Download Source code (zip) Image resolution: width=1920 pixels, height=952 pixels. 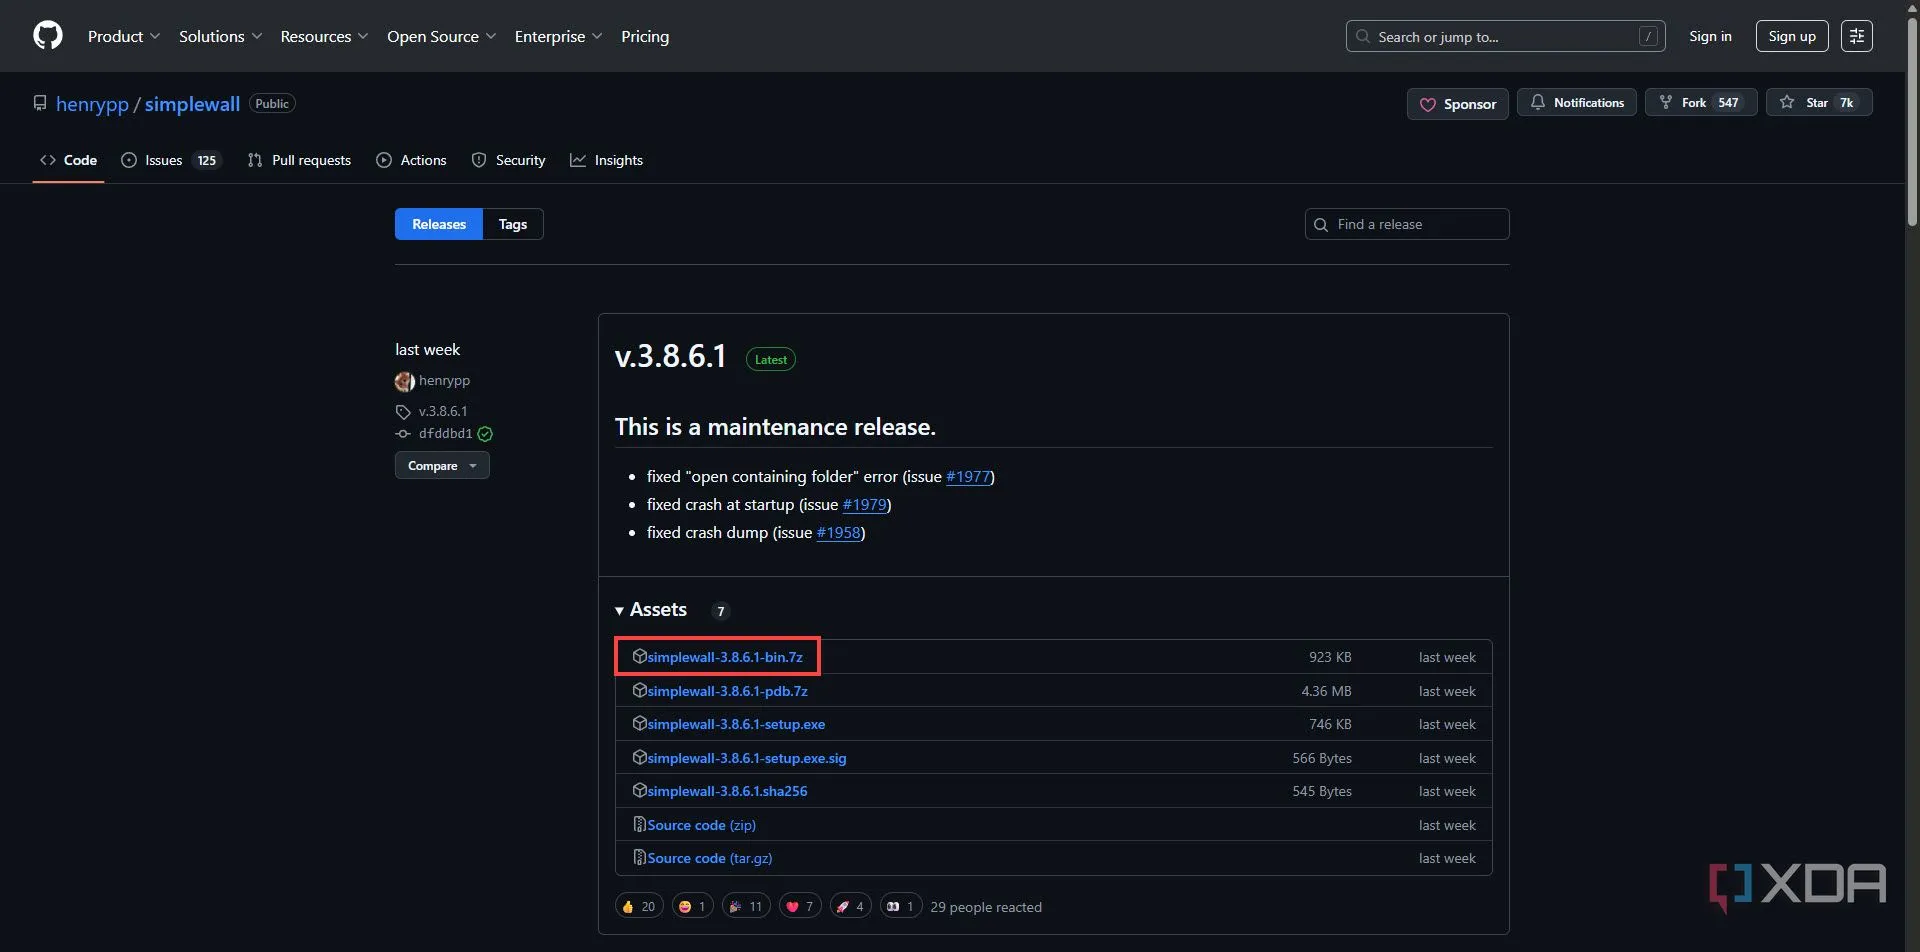pos(701,825)
